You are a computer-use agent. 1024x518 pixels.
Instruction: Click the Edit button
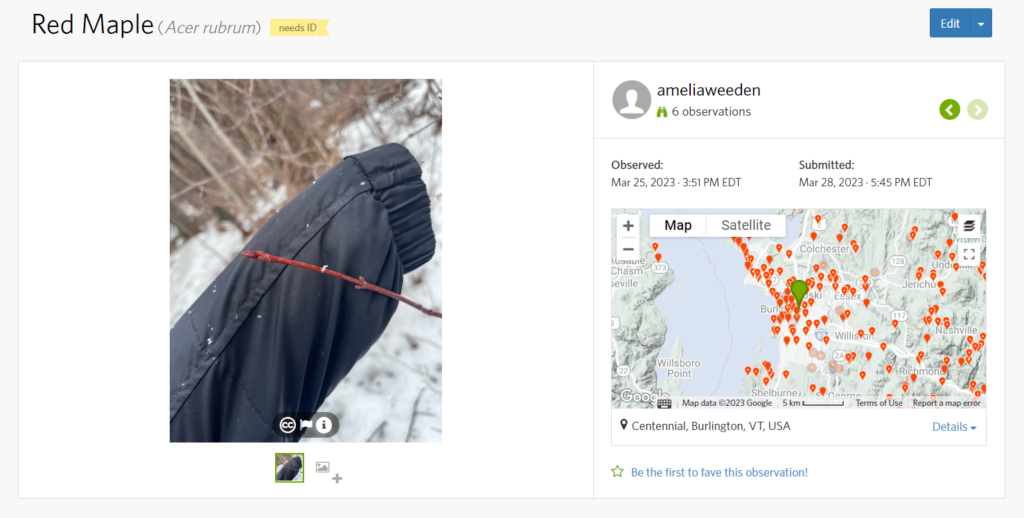click(x=950, y=24)
